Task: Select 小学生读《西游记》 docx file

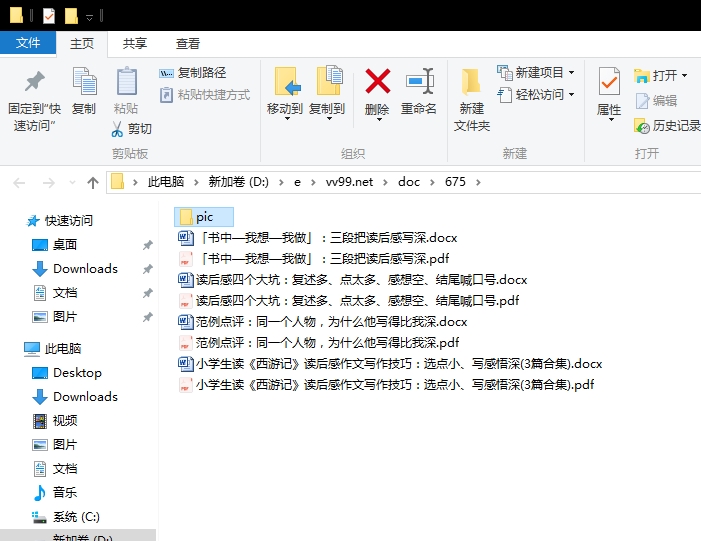Action: (390, 363)
